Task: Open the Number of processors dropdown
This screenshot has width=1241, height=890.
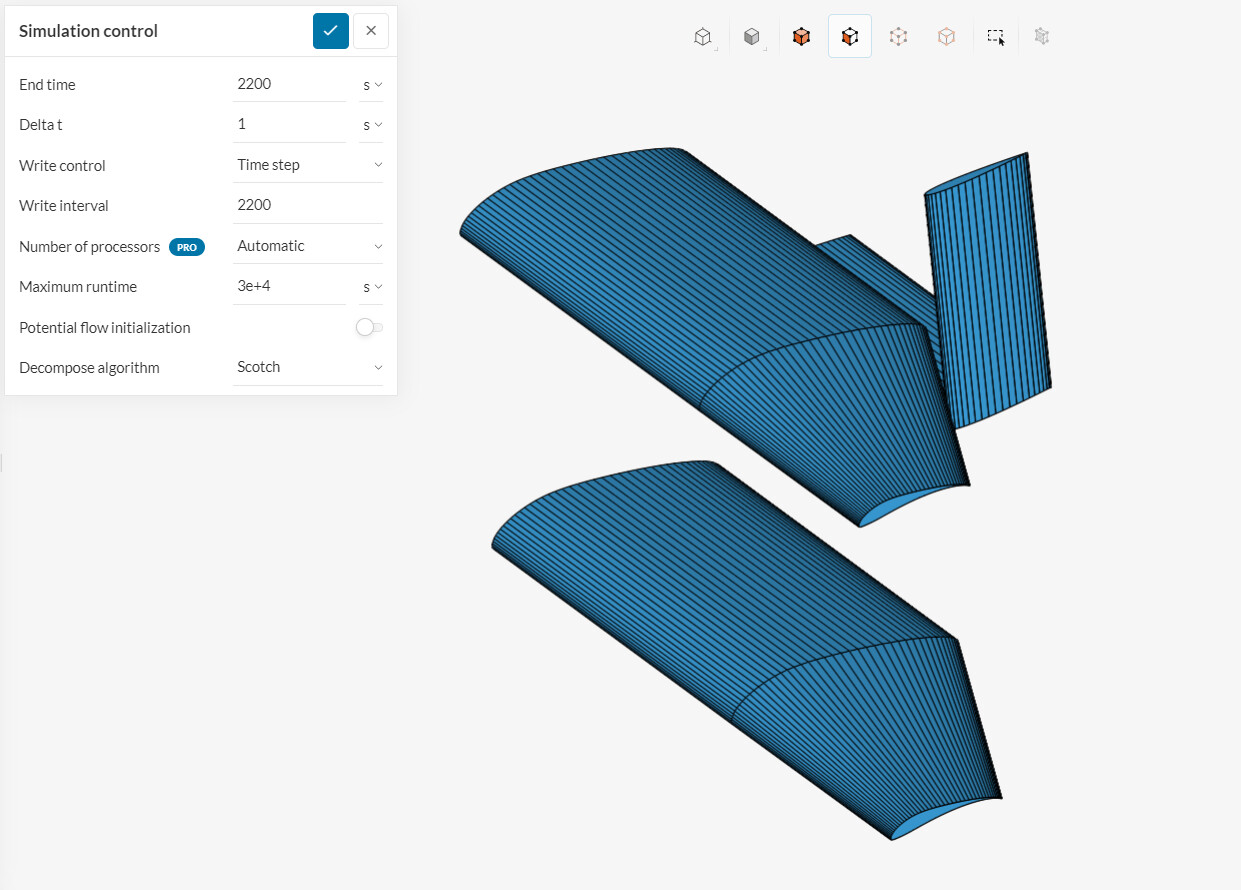Action: 308,246
